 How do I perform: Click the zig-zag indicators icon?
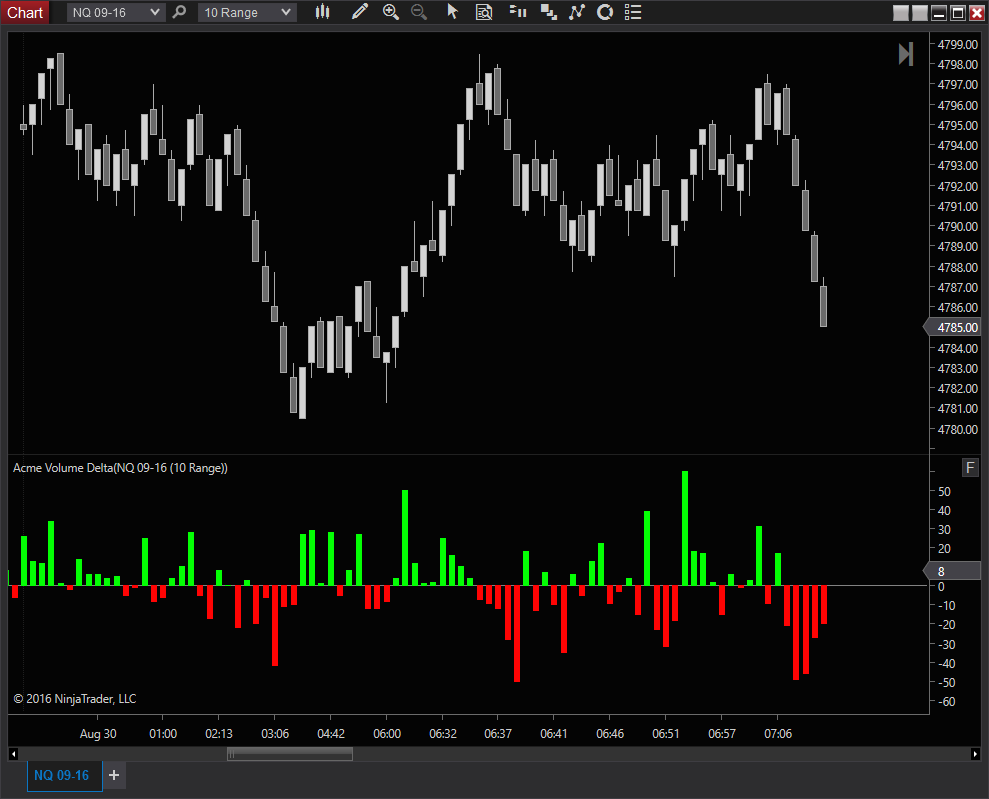coord(576,12)
